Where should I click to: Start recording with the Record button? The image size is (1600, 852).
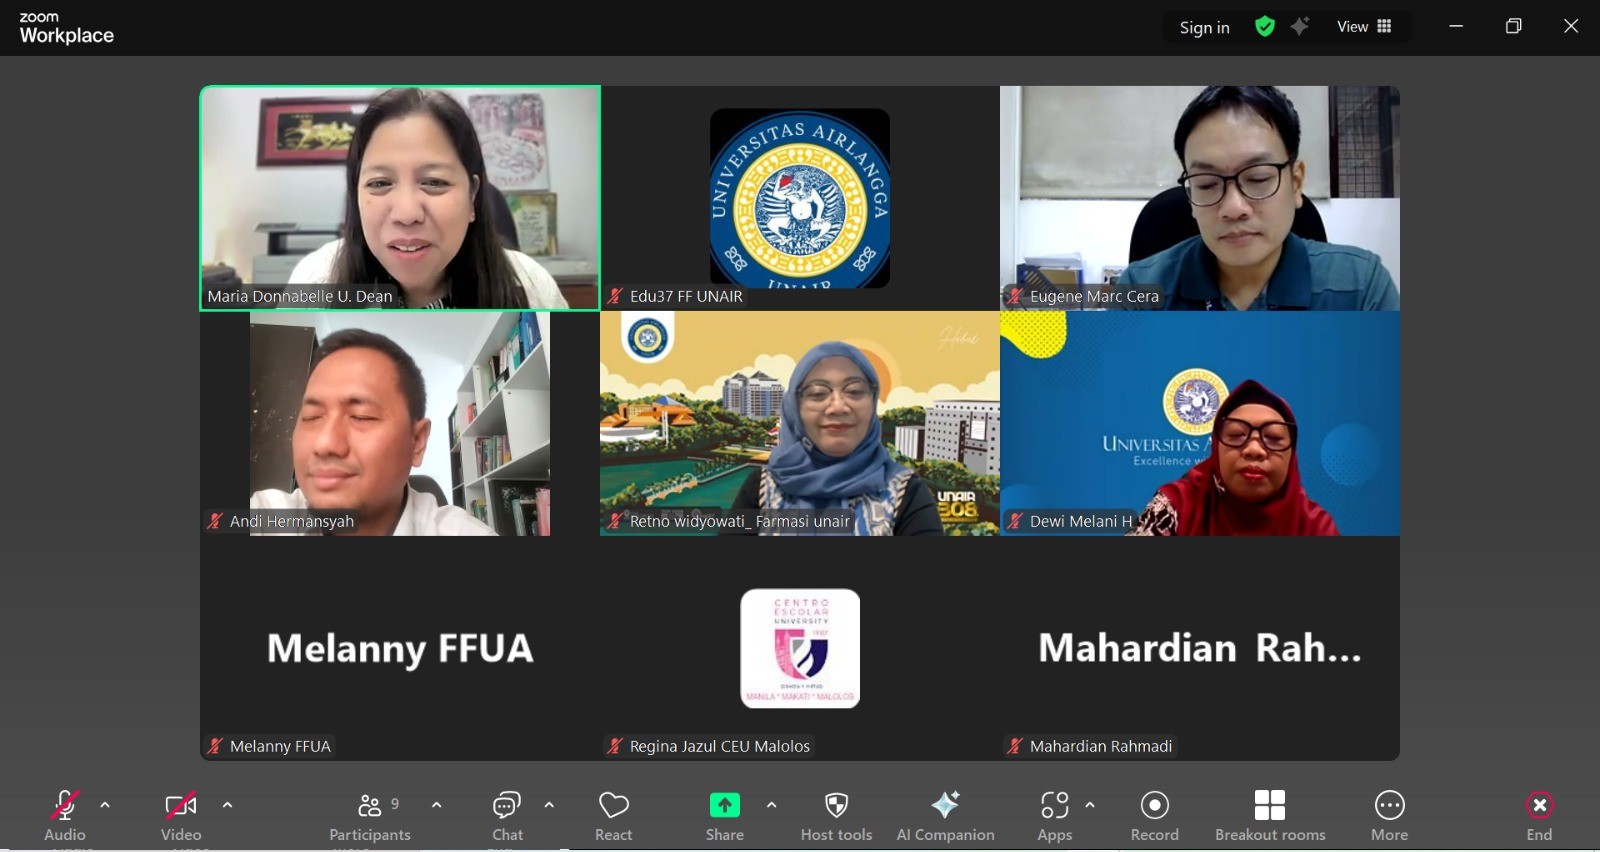[1155, 816]
